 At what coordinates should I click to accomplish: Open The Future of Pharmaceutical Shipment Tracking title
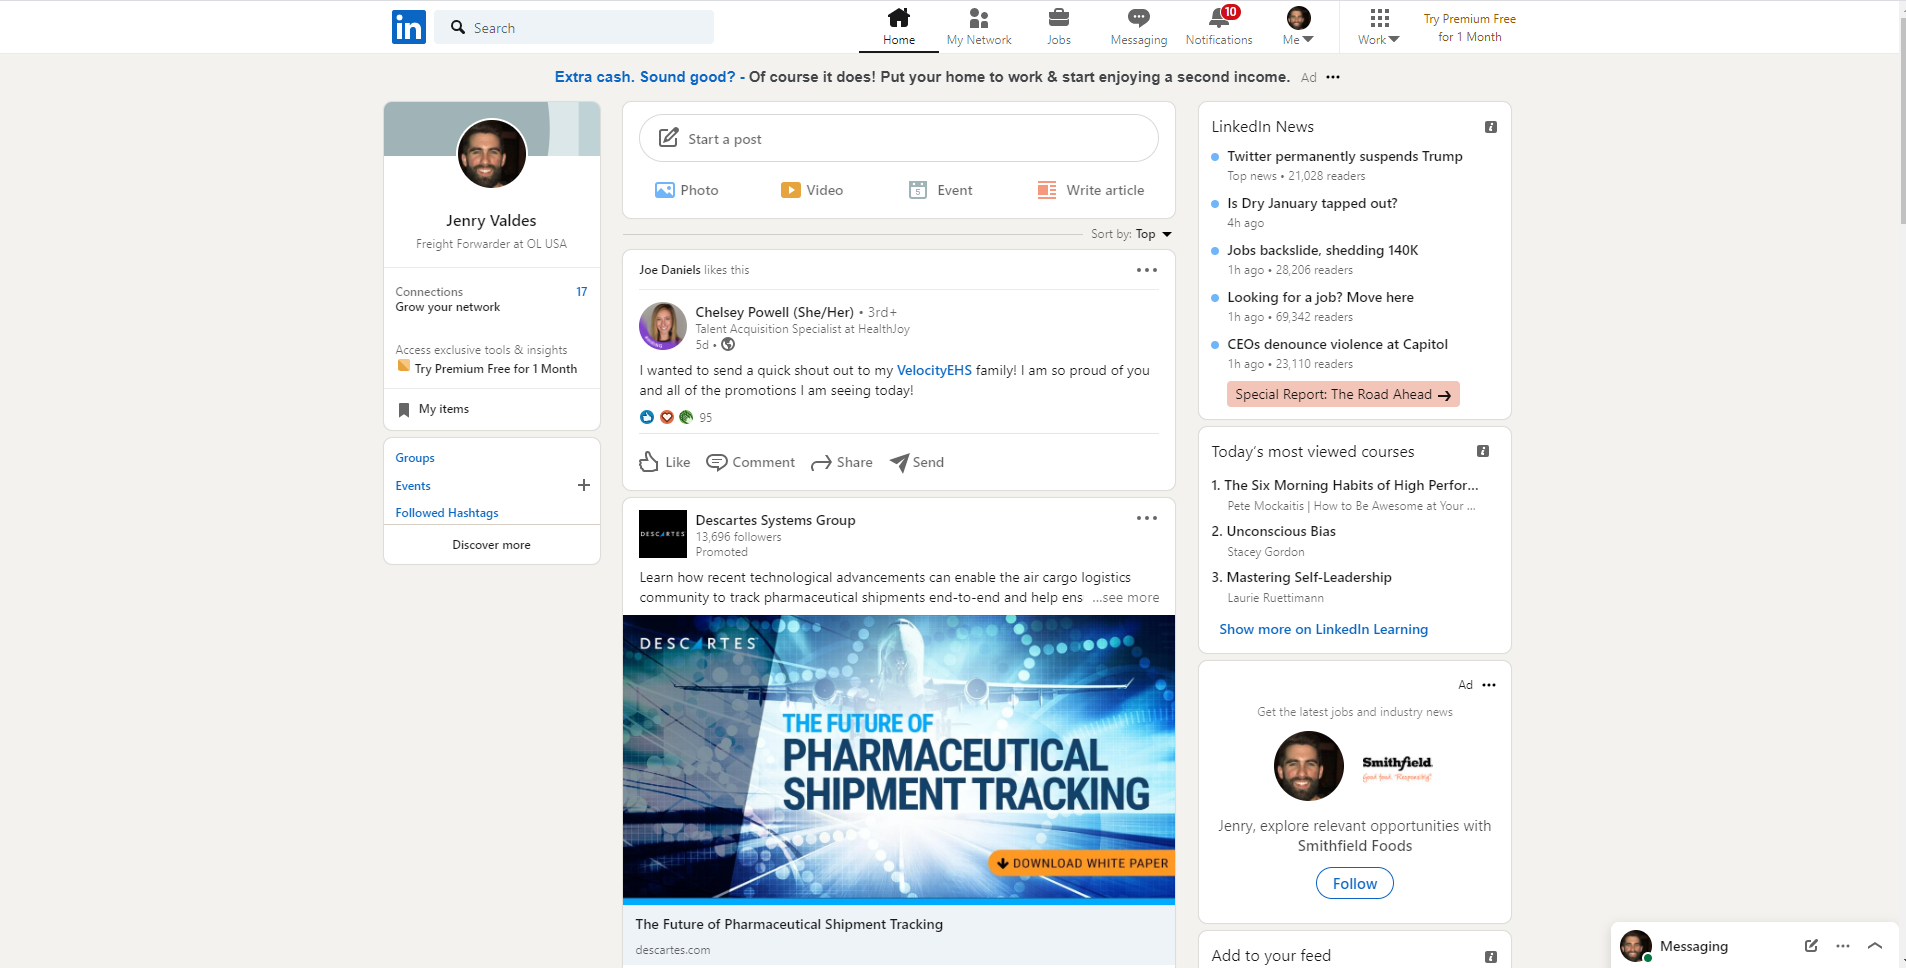click(789, 924)
